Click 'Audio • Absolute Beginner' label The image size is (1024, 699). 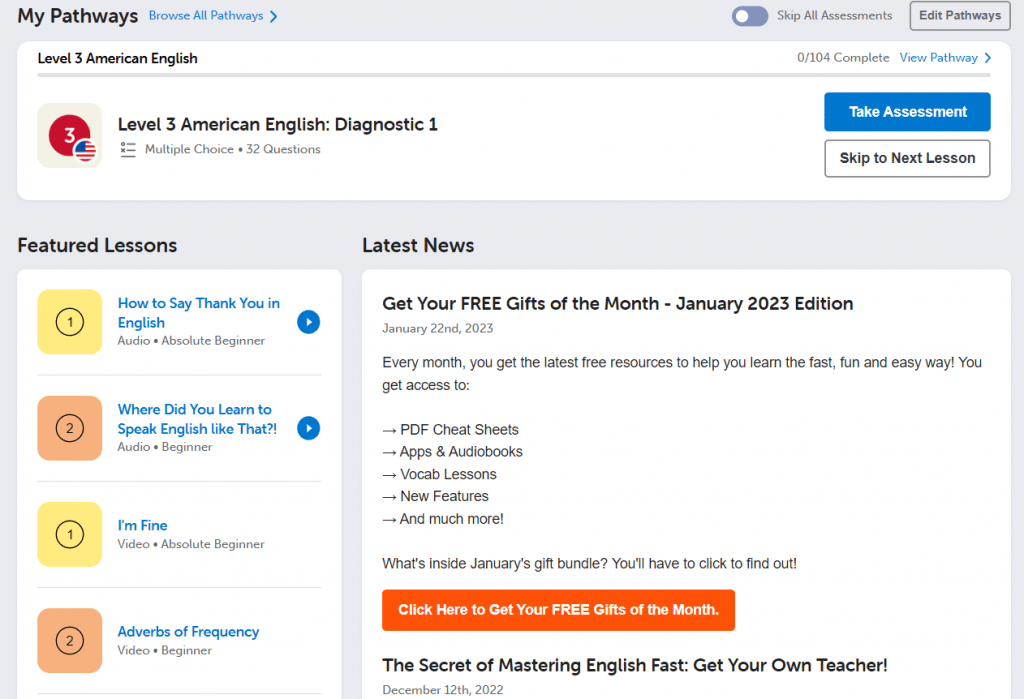[191, 341]
